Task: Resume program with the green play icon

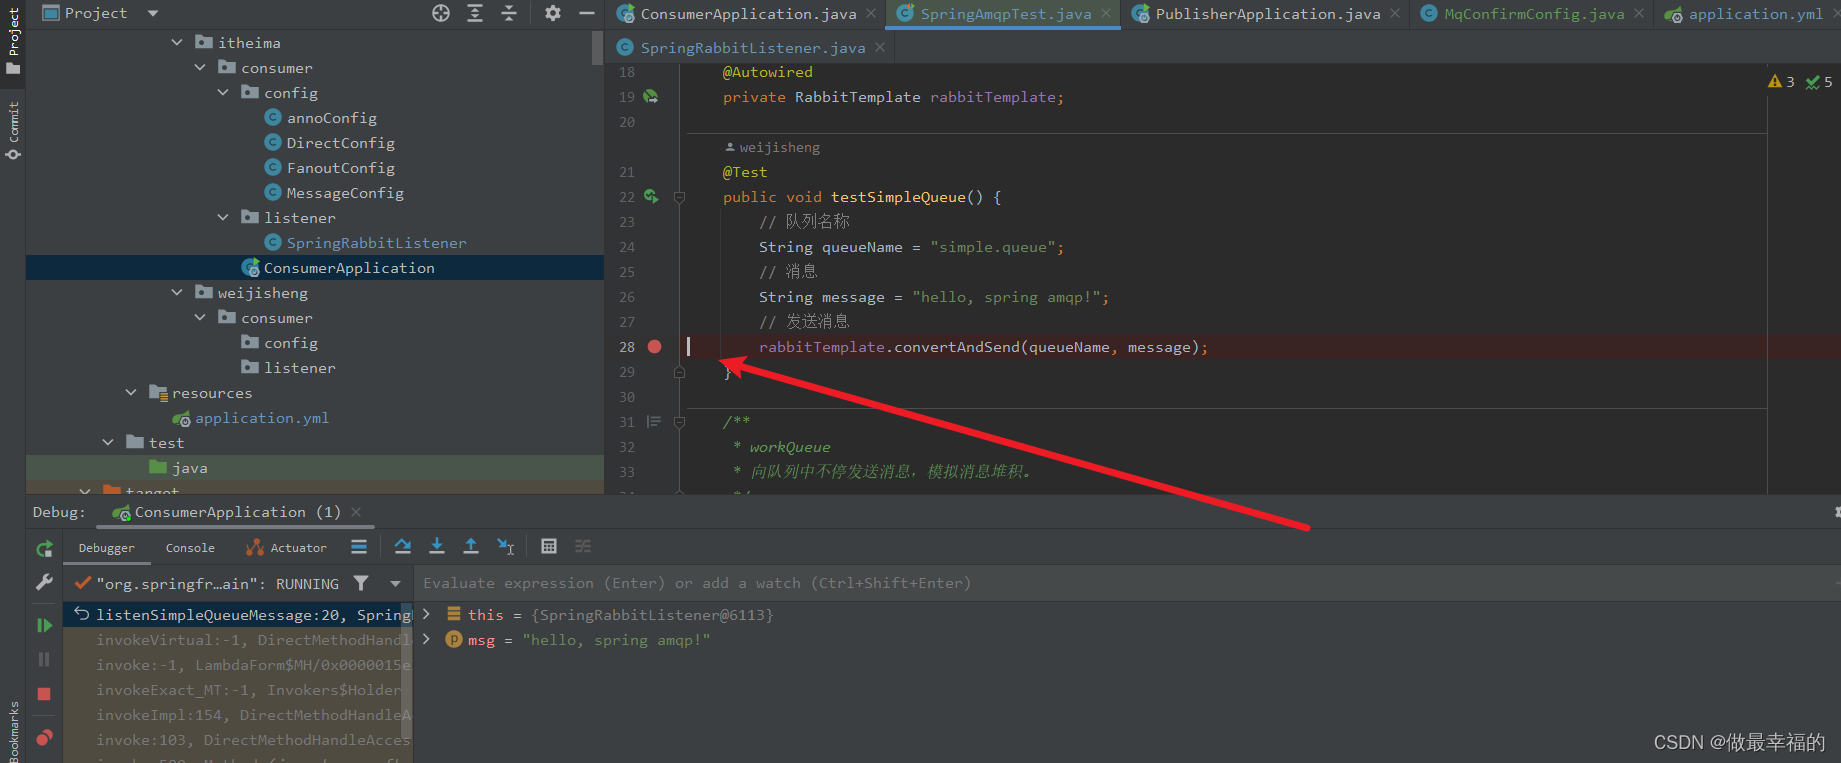Action: pos(44,625)
